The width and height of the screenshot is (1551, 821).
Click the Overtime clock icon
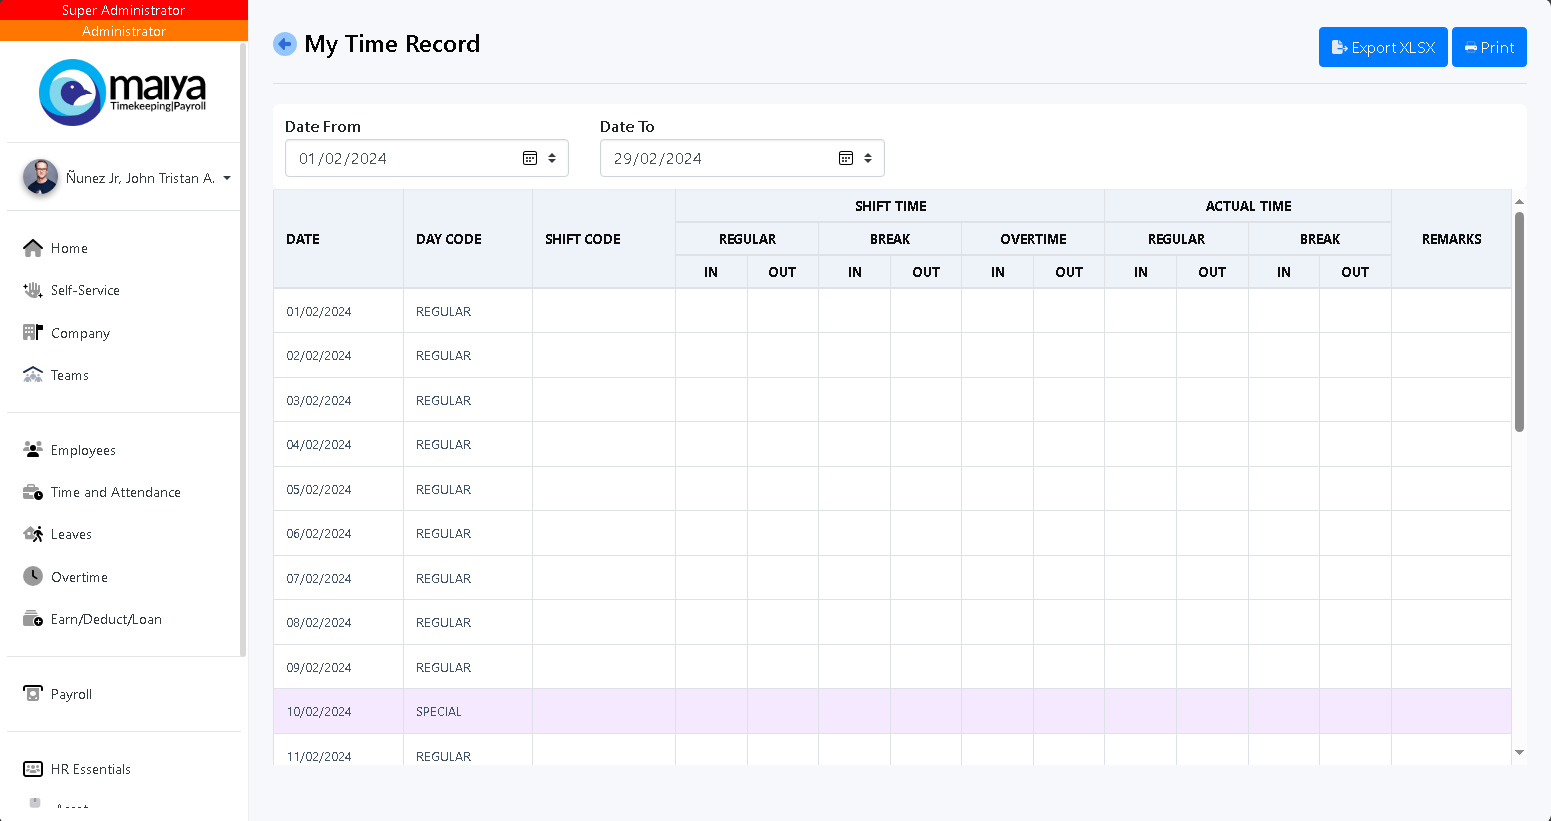tap(33, 577)
